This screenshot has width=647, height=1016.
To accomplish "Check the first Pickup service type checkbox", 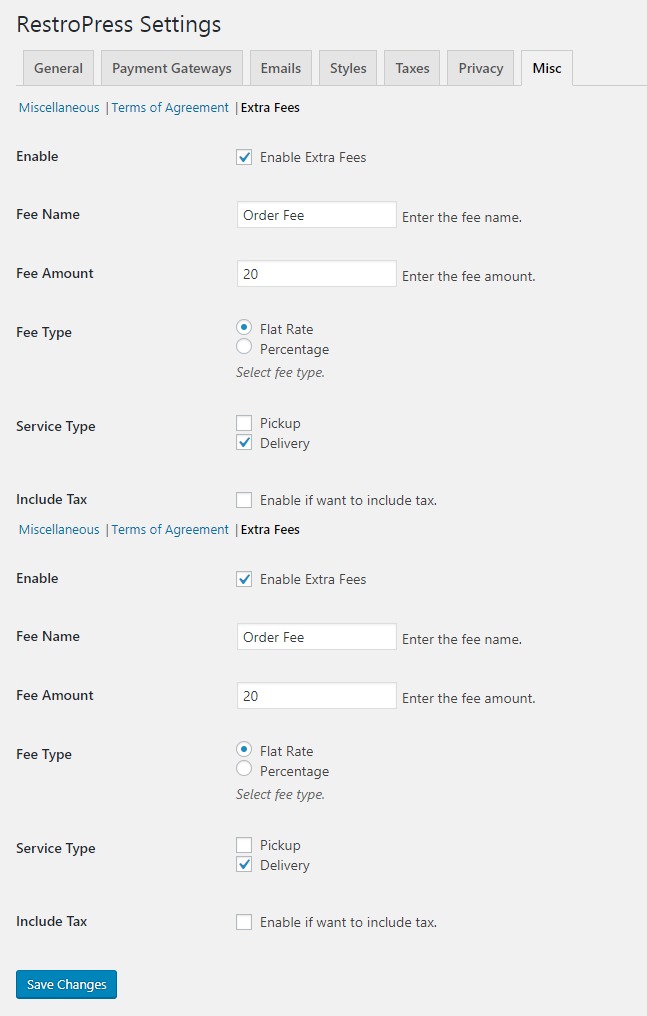I will pos(244,423).
